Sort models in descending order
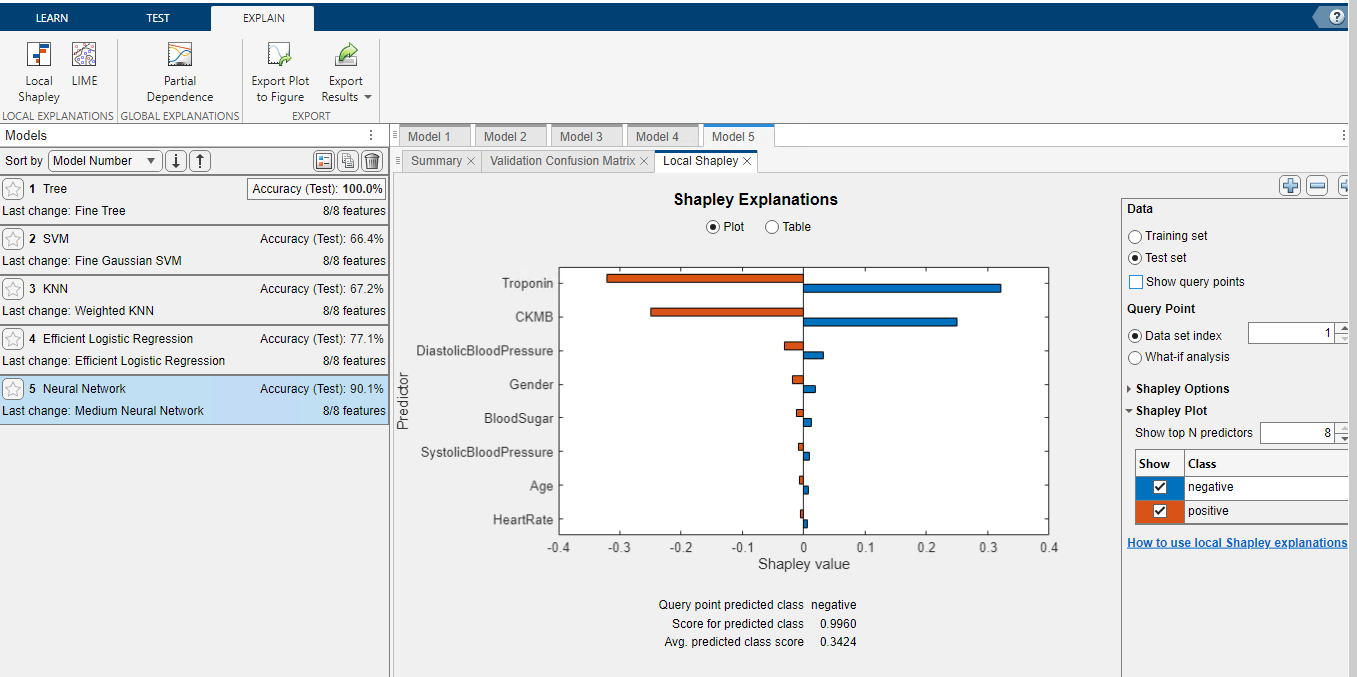This screenshot has width=1357, height=677. pyautogui.click(x=176, y=161)
